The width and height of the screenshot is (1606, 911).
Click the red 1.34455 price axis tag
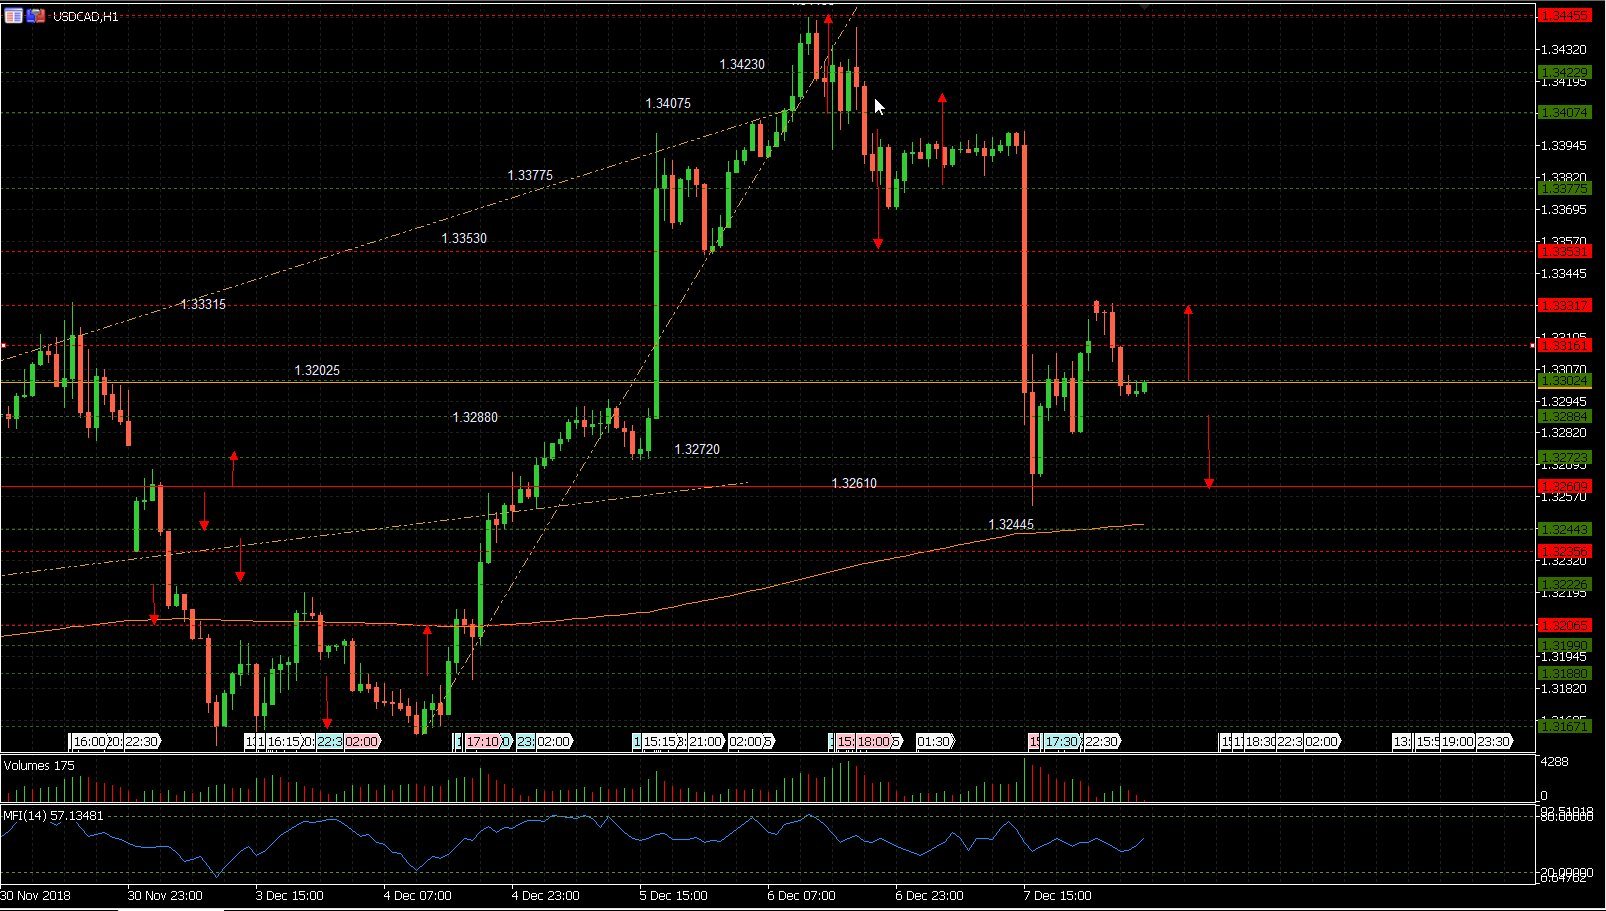point(1565,16)
